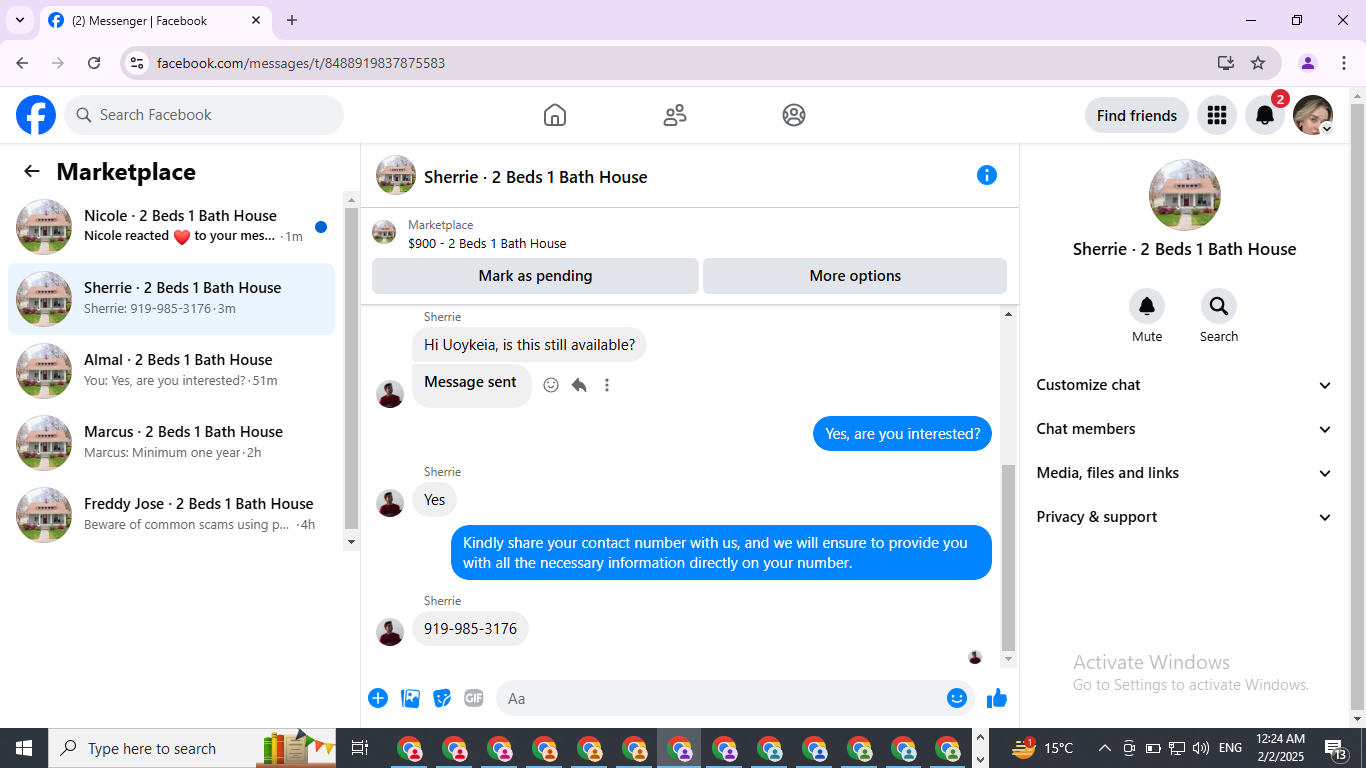Click Mark as pending button
The height and width of the screenshot is (768, 1366).
tap(535, 276)
